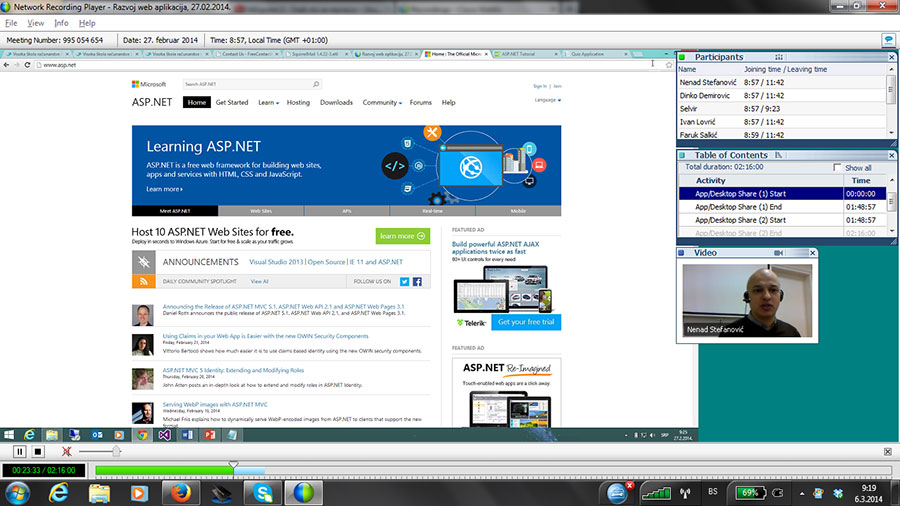Open the Language dropdown on ASP.NET page

coord(548,100)
